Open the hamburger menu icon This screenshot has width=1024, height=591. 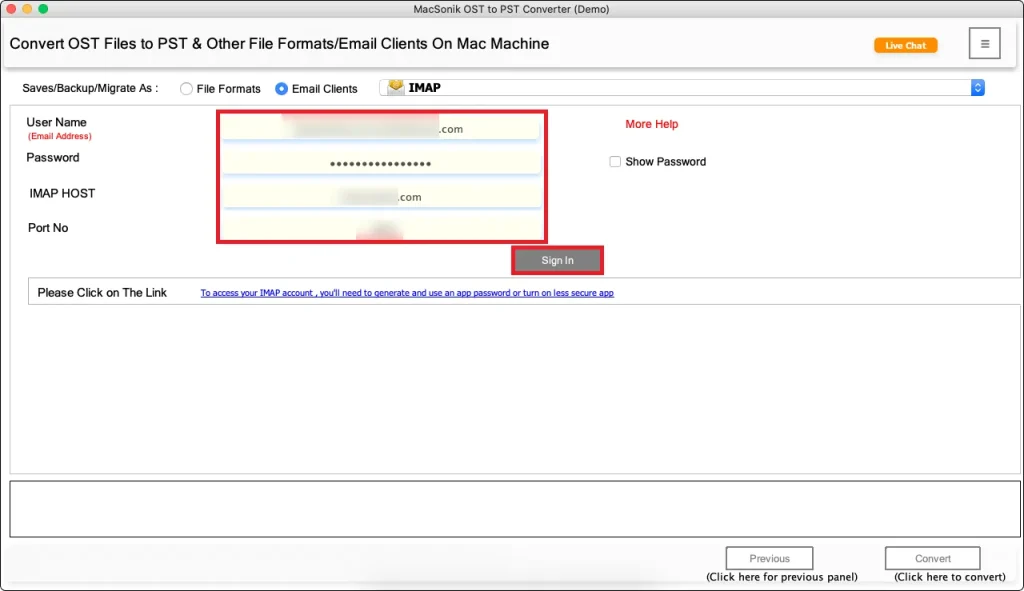tap(984, 44)
